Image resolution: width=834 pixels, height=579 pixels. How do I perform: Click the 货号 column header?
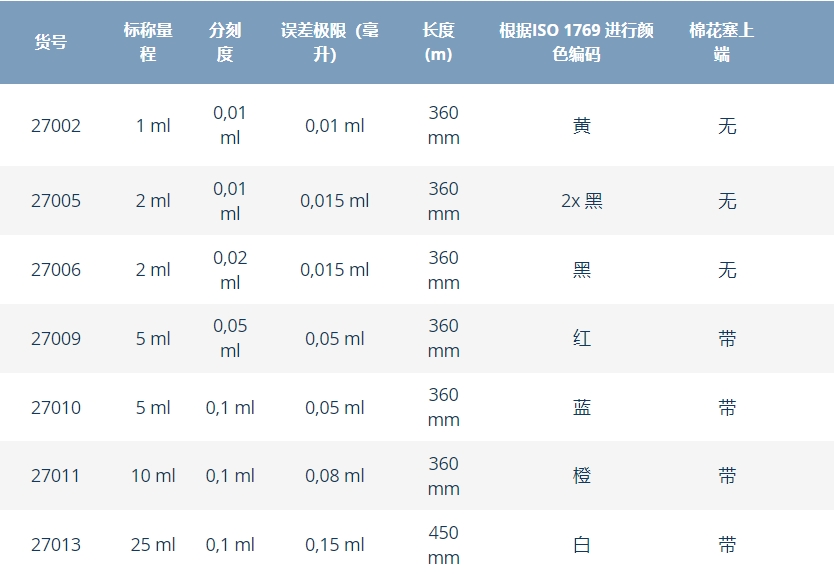click(51, 42)
